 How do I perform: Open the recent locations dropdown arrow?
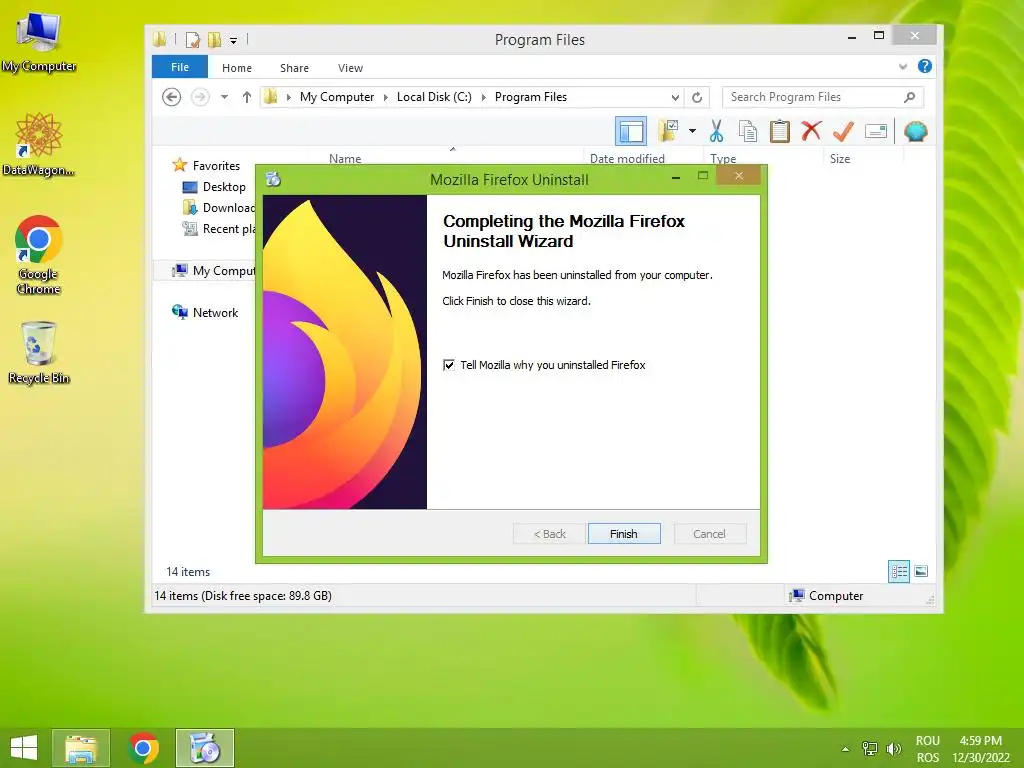click(x=224, y=97)
